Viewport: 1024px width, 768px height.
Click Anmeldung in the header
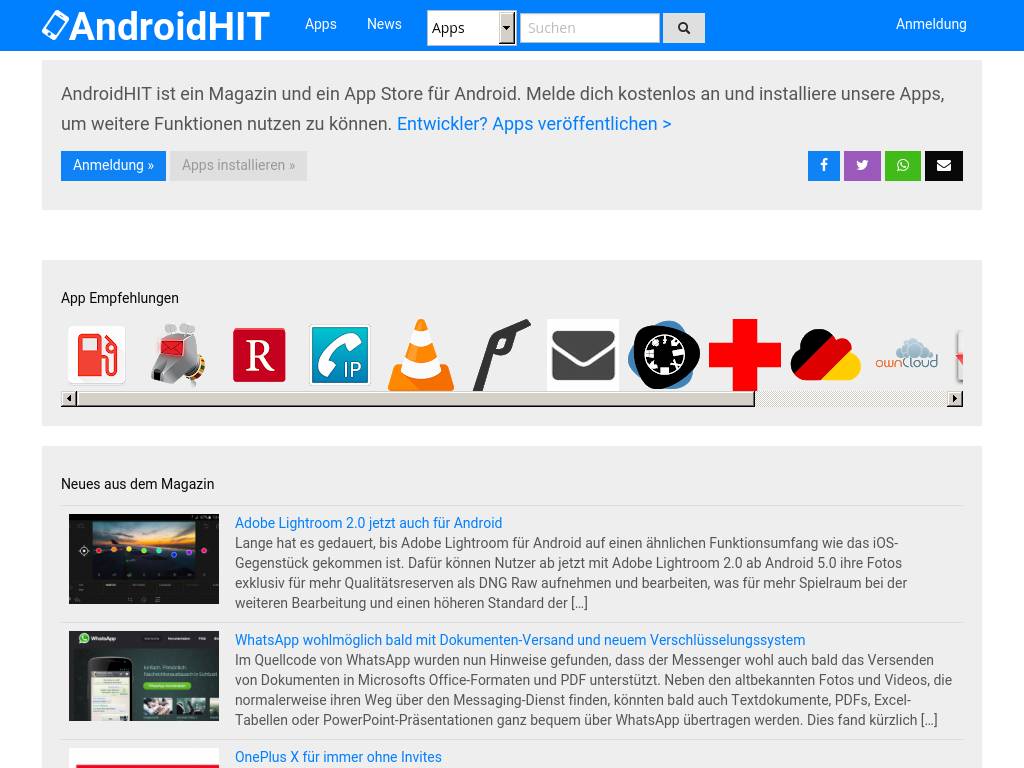click(x=931, y=24)
